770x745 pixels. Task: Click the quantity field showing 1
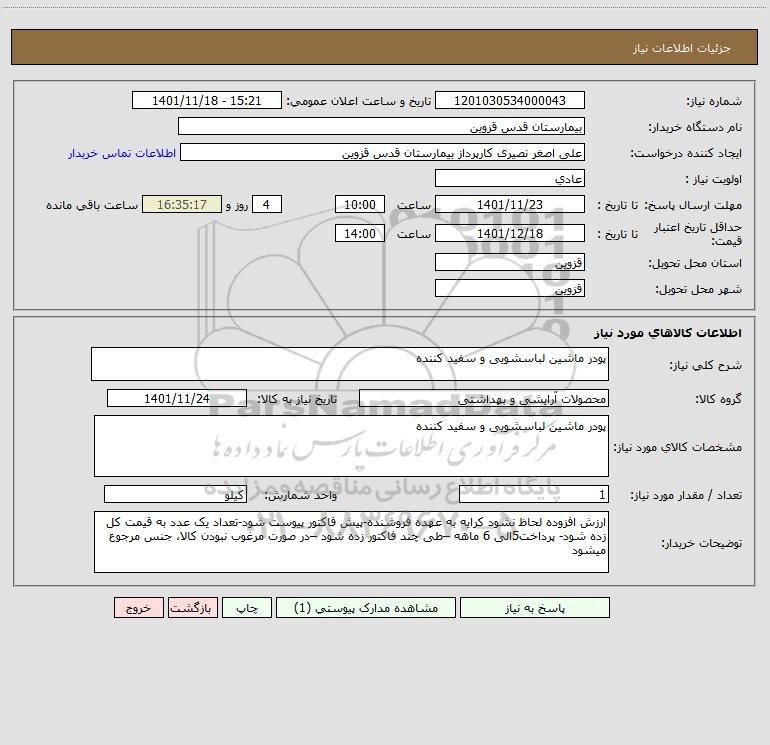(534, 495)
